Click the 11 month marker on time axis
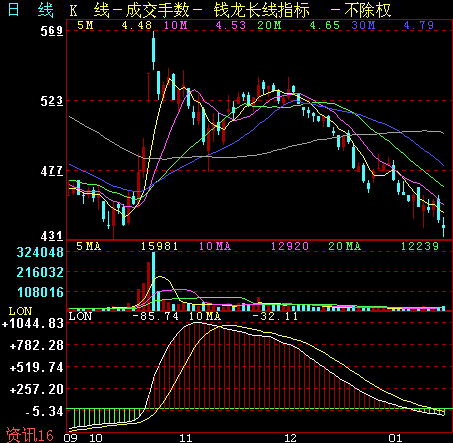 pos(186,438)
